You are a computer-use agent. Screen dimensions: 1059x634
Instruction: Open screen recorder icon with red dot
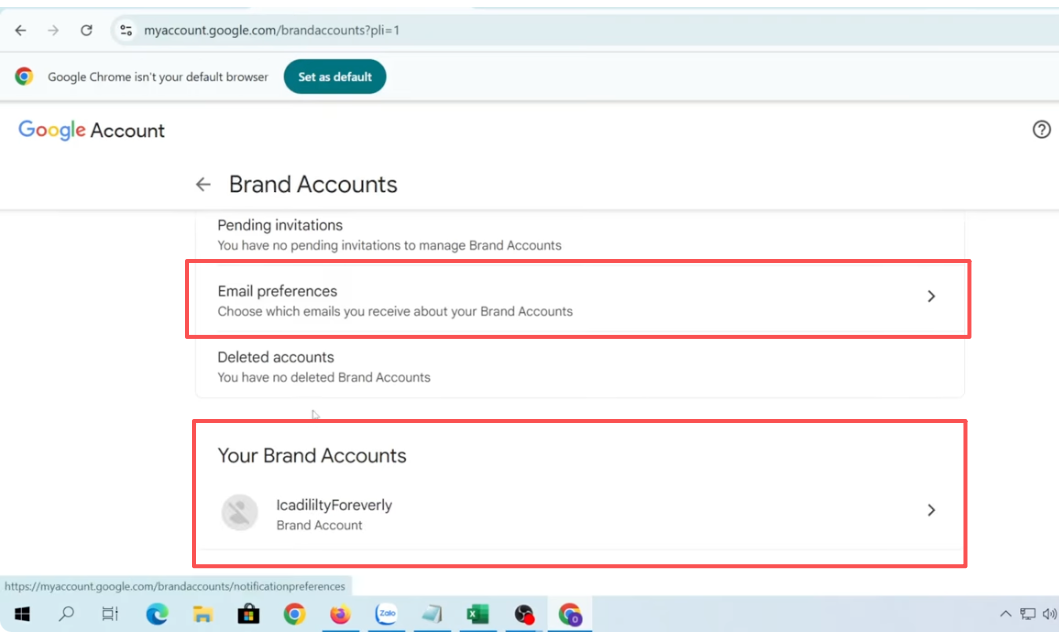(x=524, y=614)
